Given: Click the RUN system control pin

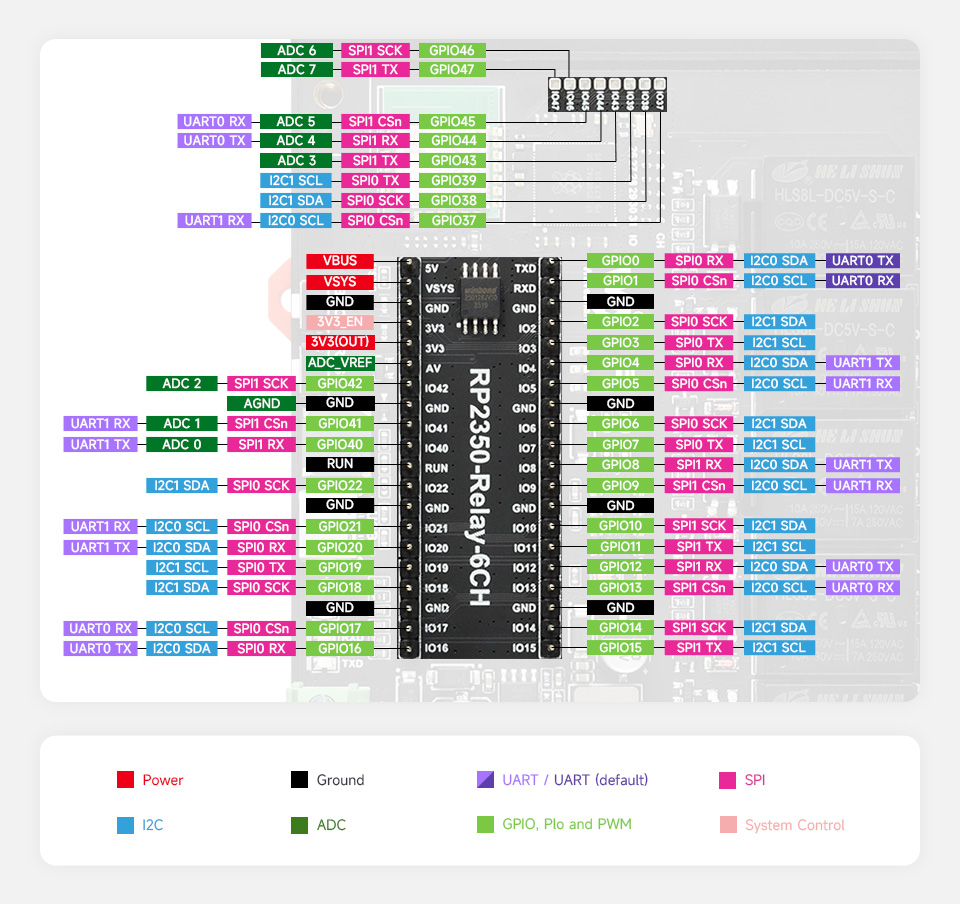Looking at the screenshot, I should pyautogui.click(x=342, y=464).
